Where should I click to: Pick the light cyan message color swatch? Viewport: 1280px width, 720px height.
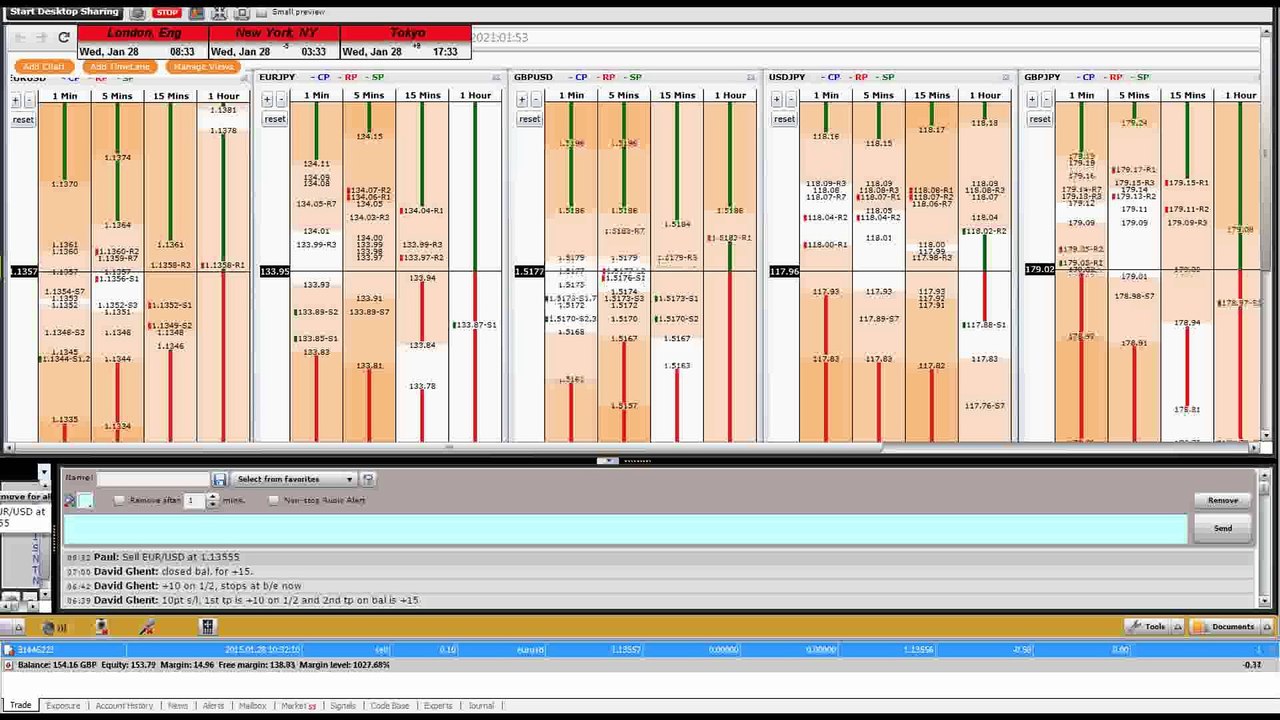point(85,500)
